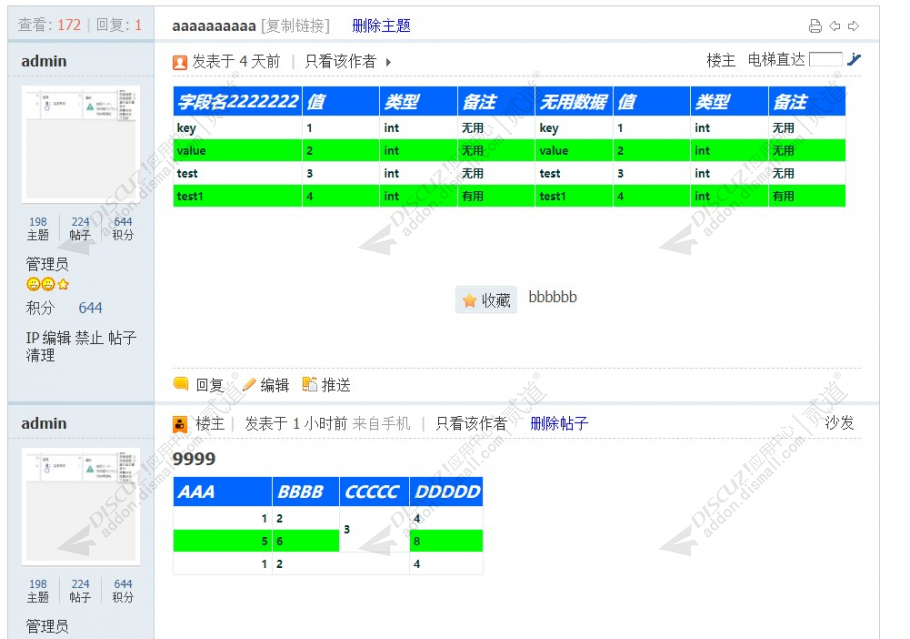Click 只看该作者 in second post
Screen dimensions: 910x639
pos(471,424)
